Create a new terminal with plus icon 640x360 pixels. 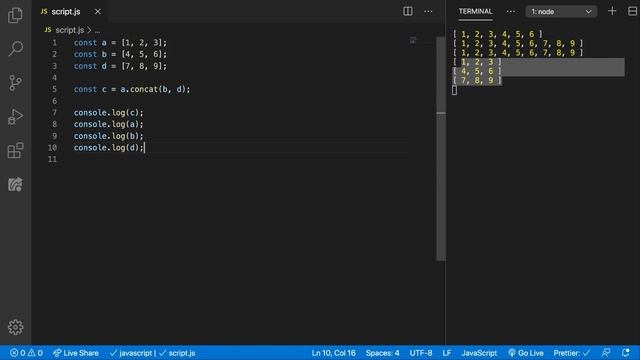coord(612,11)
